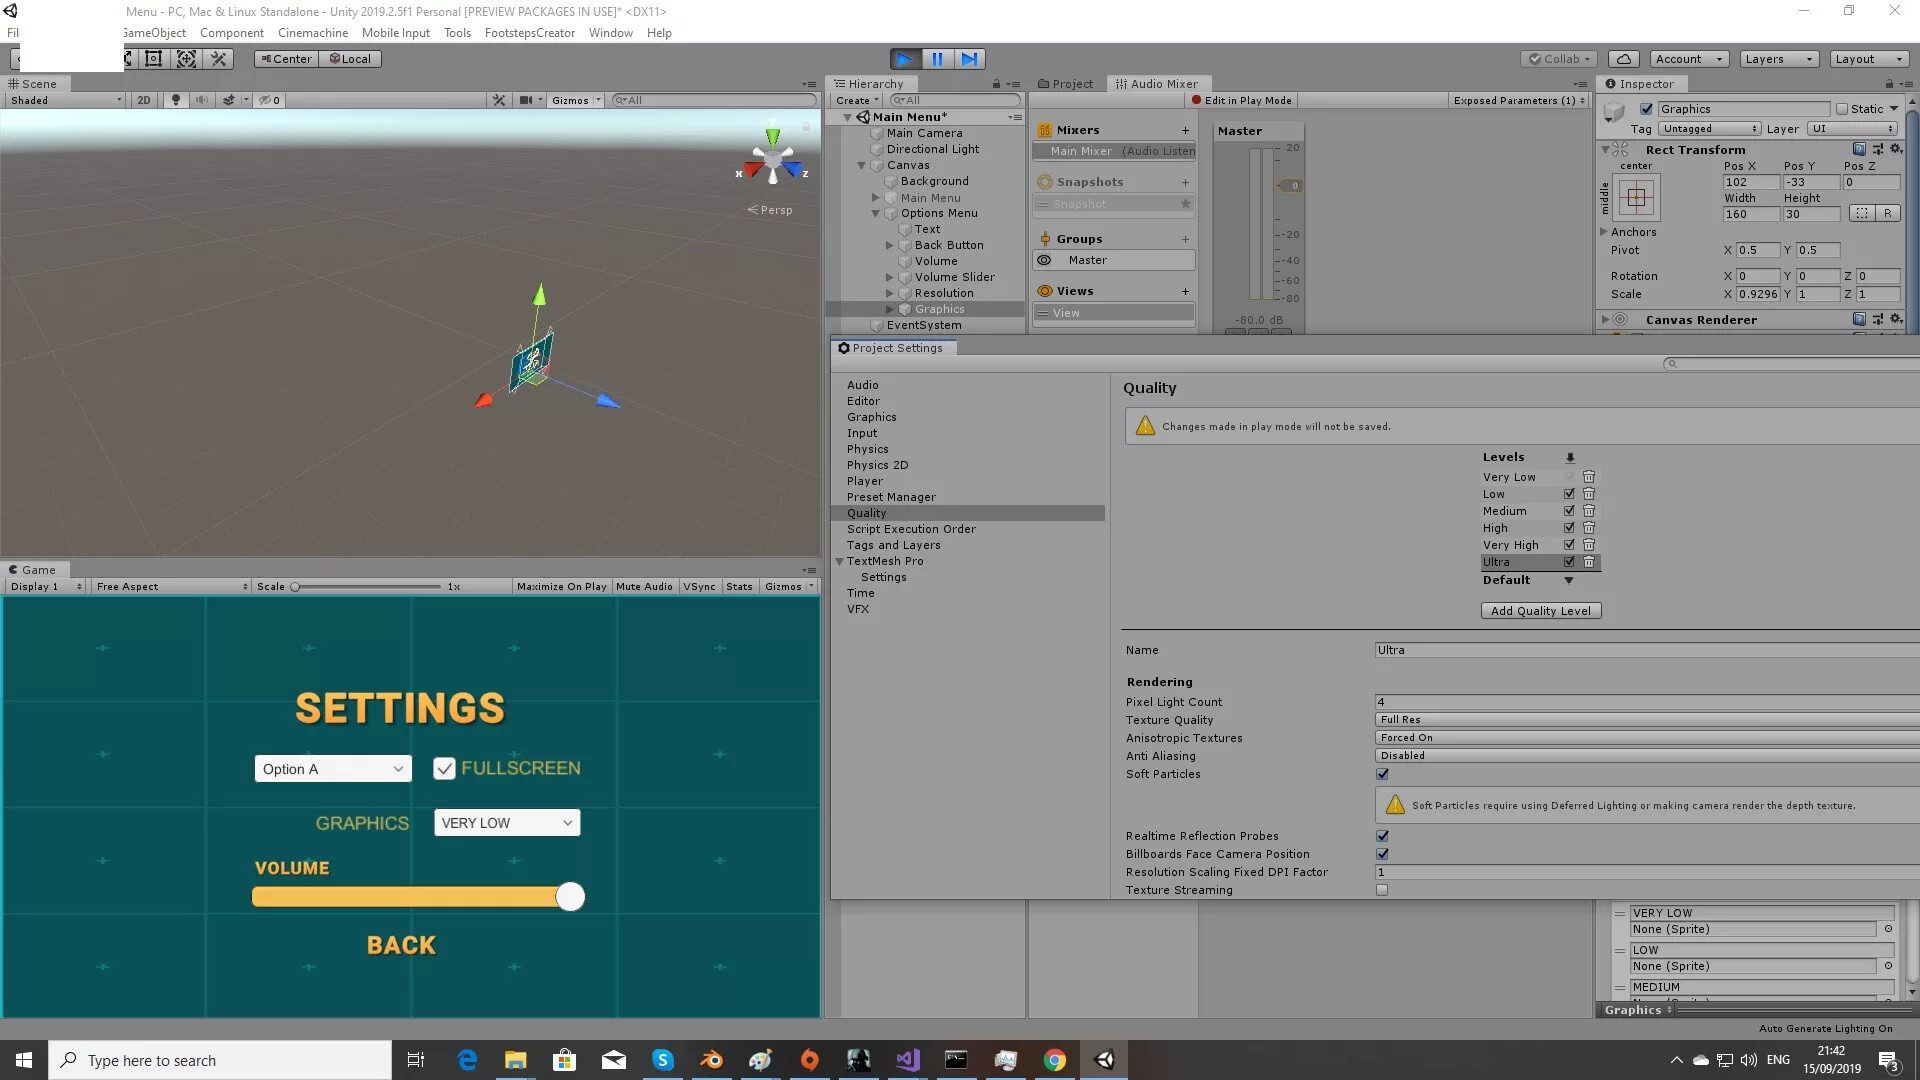Open Unity from Windows taskbar
This screenshot has height=1080, width=1920.
(x=1104, y=1060)
